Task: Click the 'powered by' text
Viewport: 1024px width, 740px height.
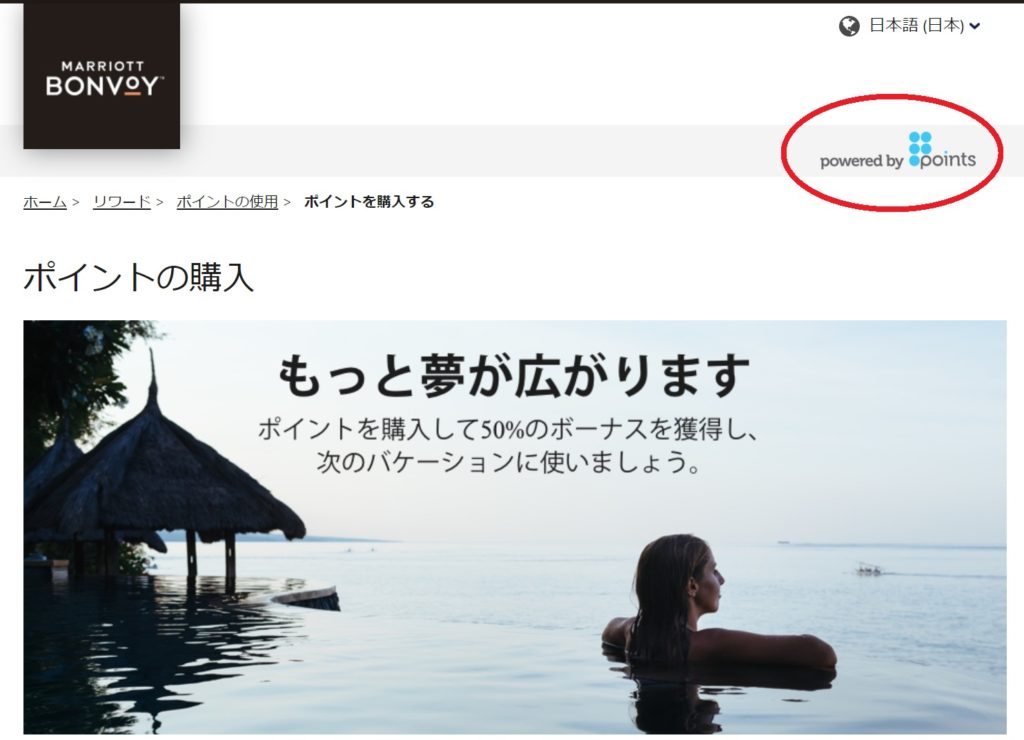Action: click(x=861, y=161)
